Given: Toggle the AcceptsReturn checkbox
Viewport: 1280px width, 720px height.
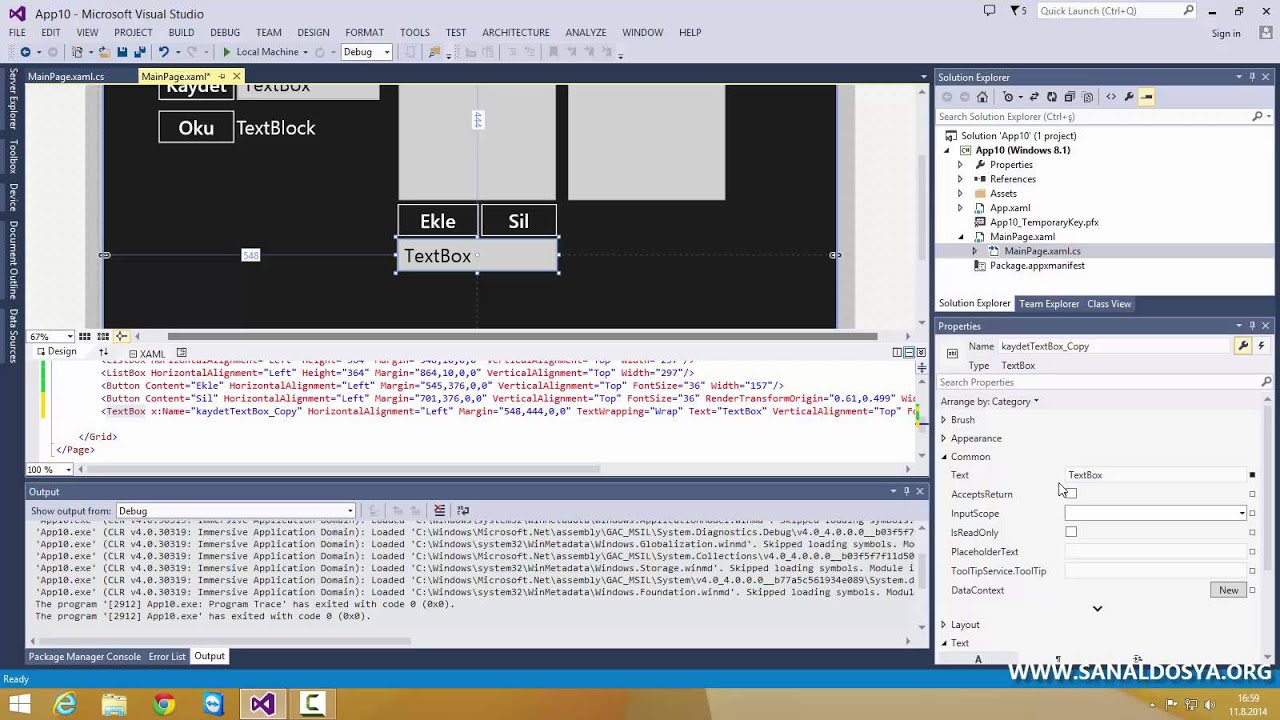Looking at the screenshot, I should tap(1071, 493).
